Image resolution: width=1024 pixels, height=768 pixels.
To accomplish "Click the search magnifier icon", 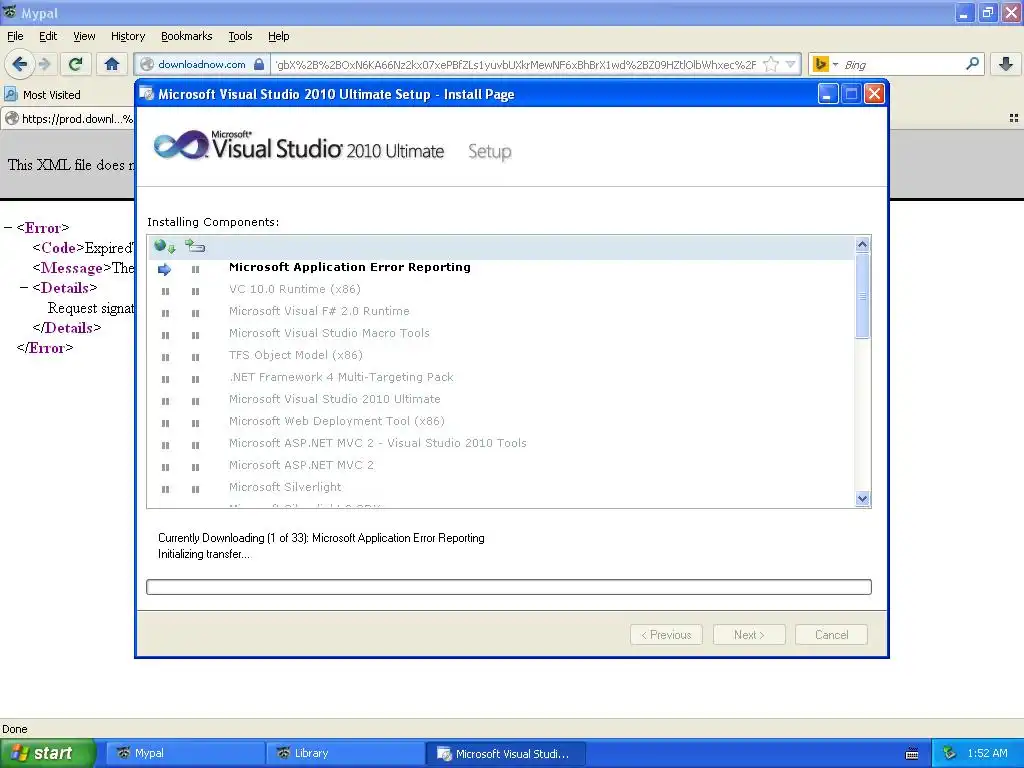I will click(972, 64).
